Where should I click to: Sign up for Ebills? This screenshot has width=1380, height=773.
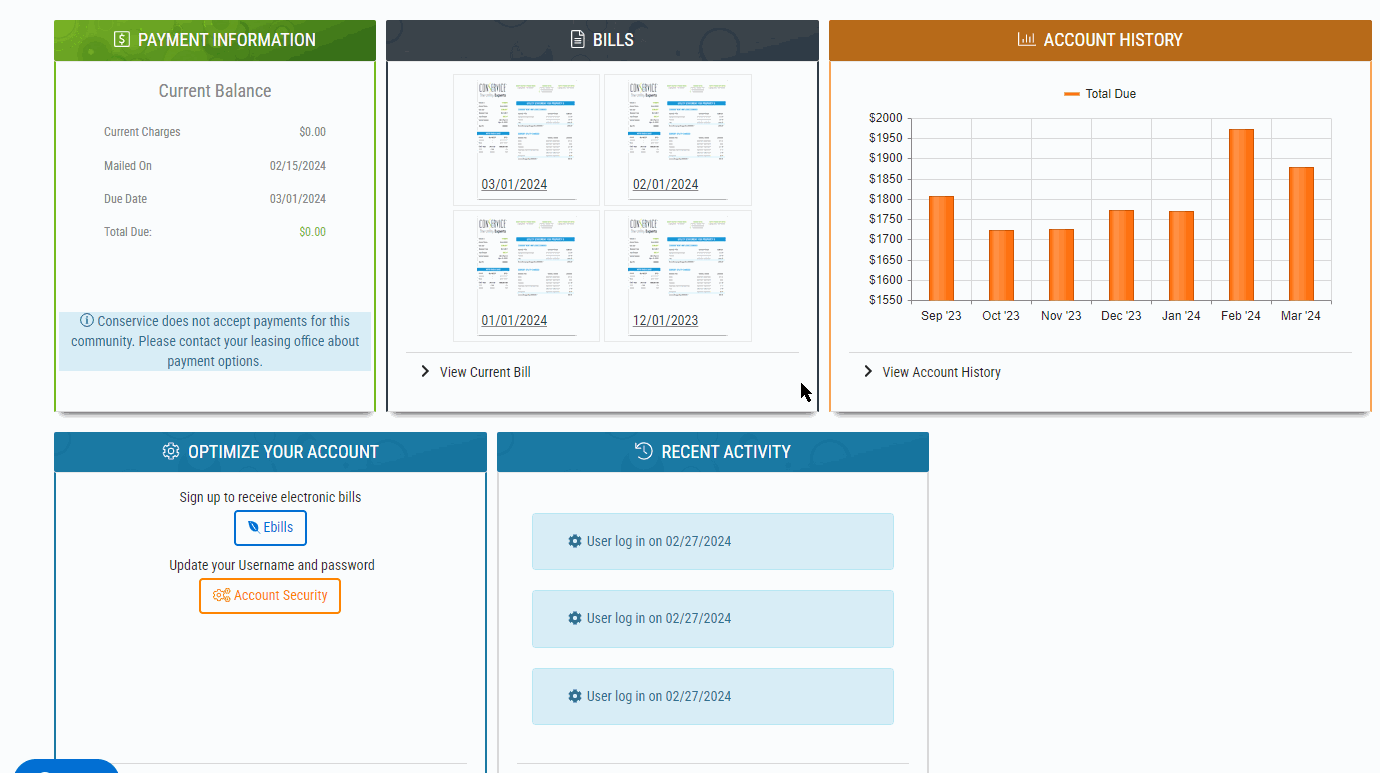pyautogui.click(x=270, y=528)
